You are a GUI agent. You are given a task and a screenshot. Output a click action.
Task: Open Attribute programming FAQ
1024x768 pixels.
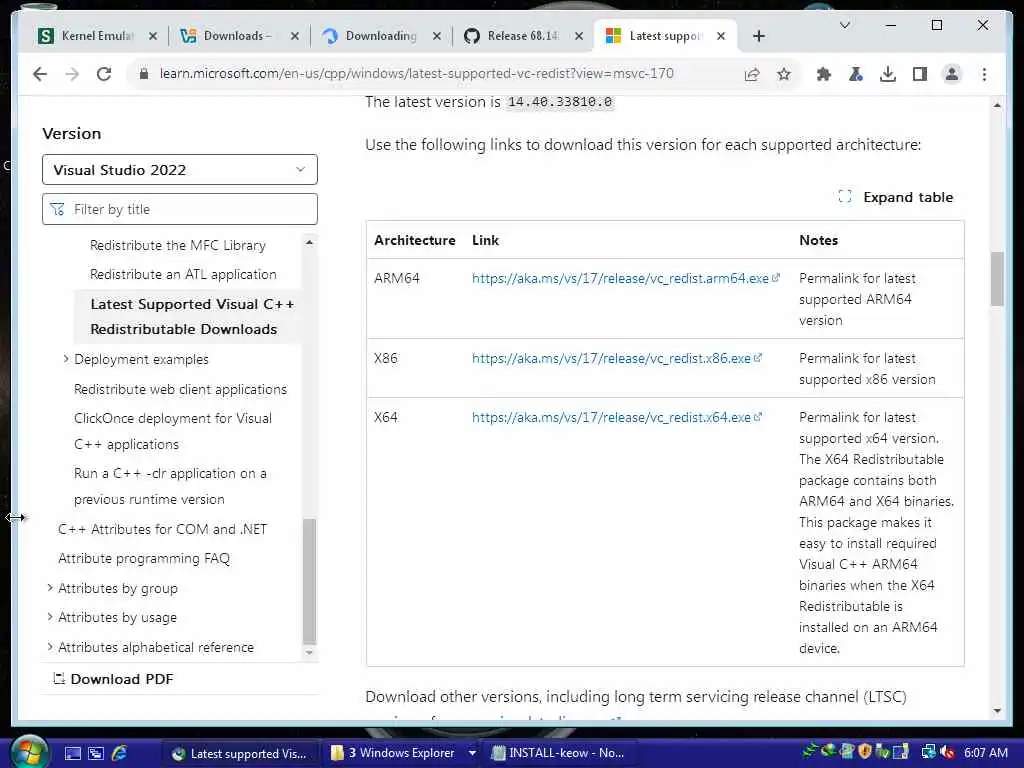tap(144, 558)
